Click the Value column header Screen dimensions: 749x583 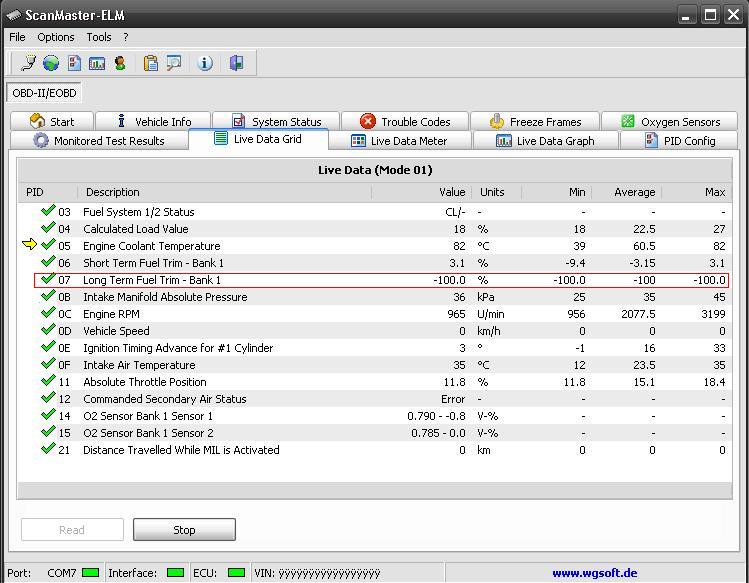pyautogui.click(x=422, y=192)
